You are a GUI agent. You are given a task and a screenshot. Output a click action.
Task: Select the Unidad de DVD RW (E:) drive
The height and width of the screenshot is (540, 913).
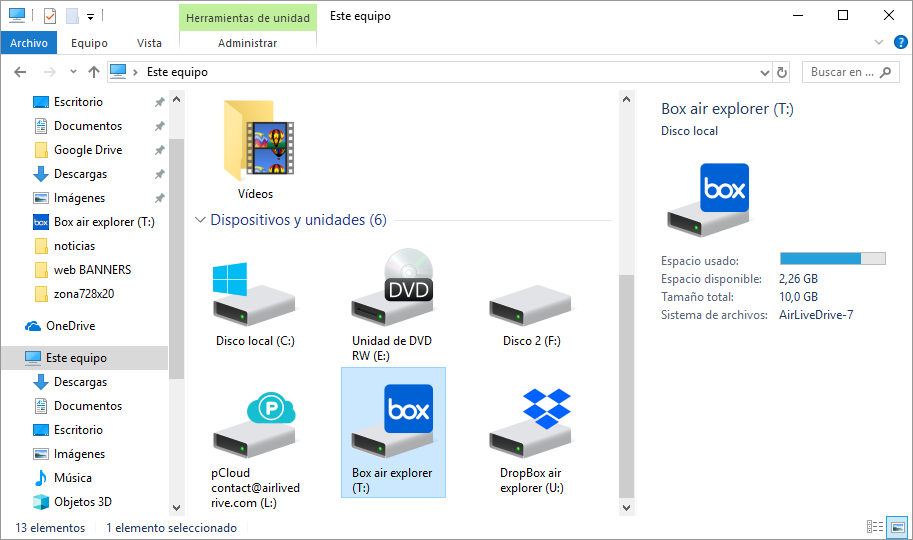pos(392,305)
